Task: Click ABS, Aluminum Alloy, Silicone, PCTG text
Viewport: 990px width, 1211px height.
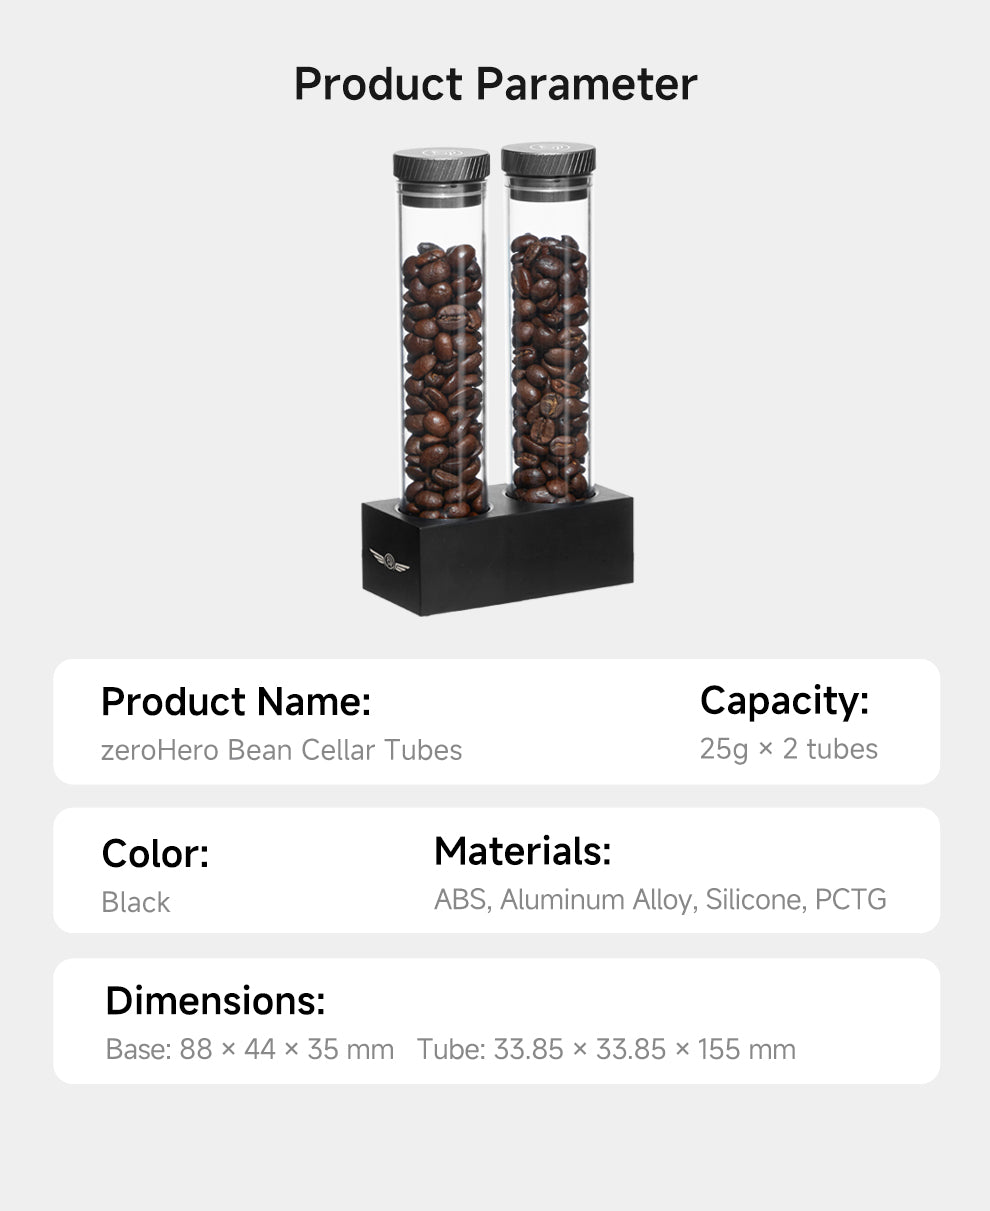Action: [660, 899]
